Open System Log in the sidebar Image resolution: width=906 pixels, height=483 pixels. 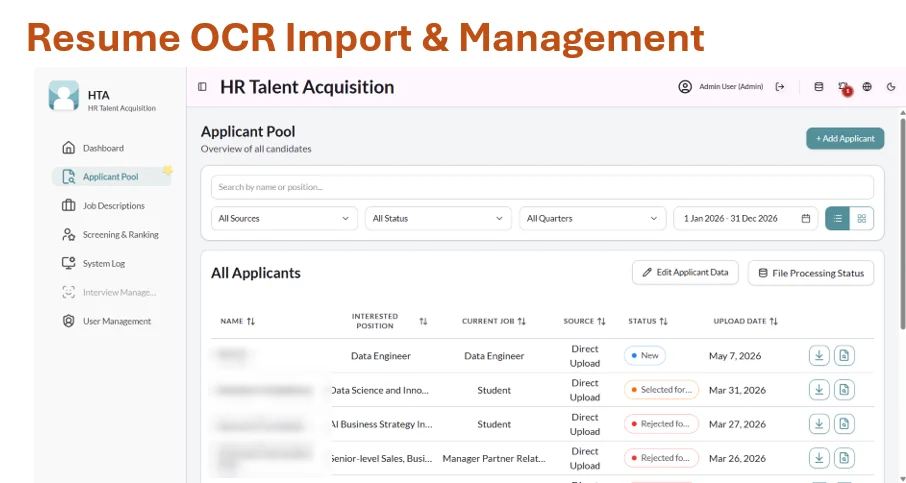(x=94, y=263)
